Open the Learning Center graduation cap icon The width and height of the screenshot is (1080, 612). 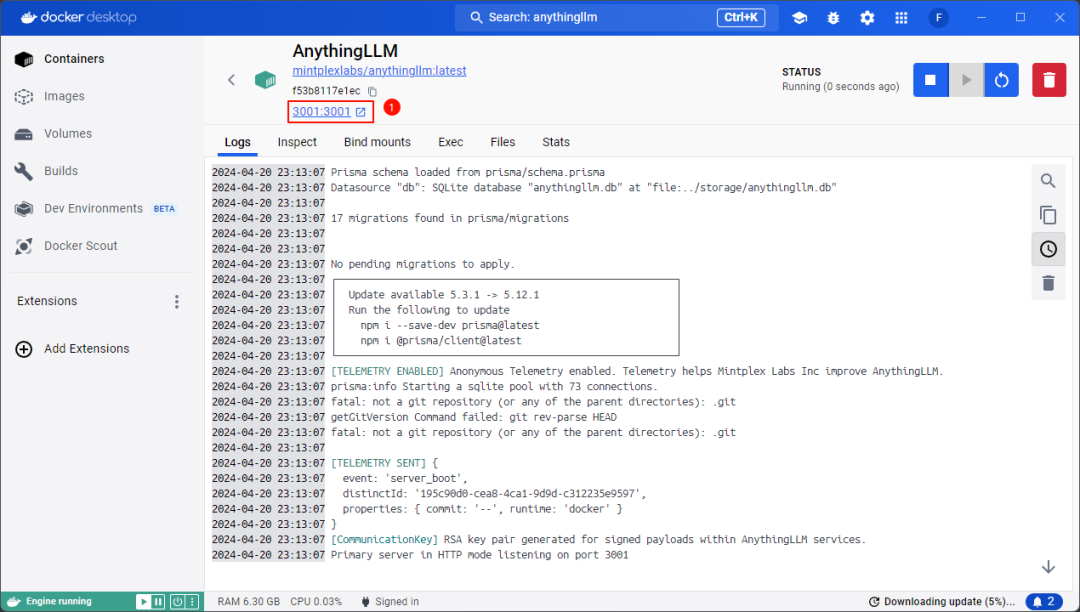point(799,18)
